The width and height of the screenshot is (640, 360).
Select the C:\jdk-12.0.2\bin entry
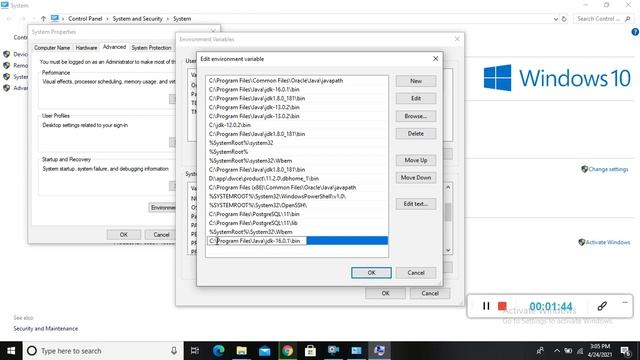[x=297, y=125]
